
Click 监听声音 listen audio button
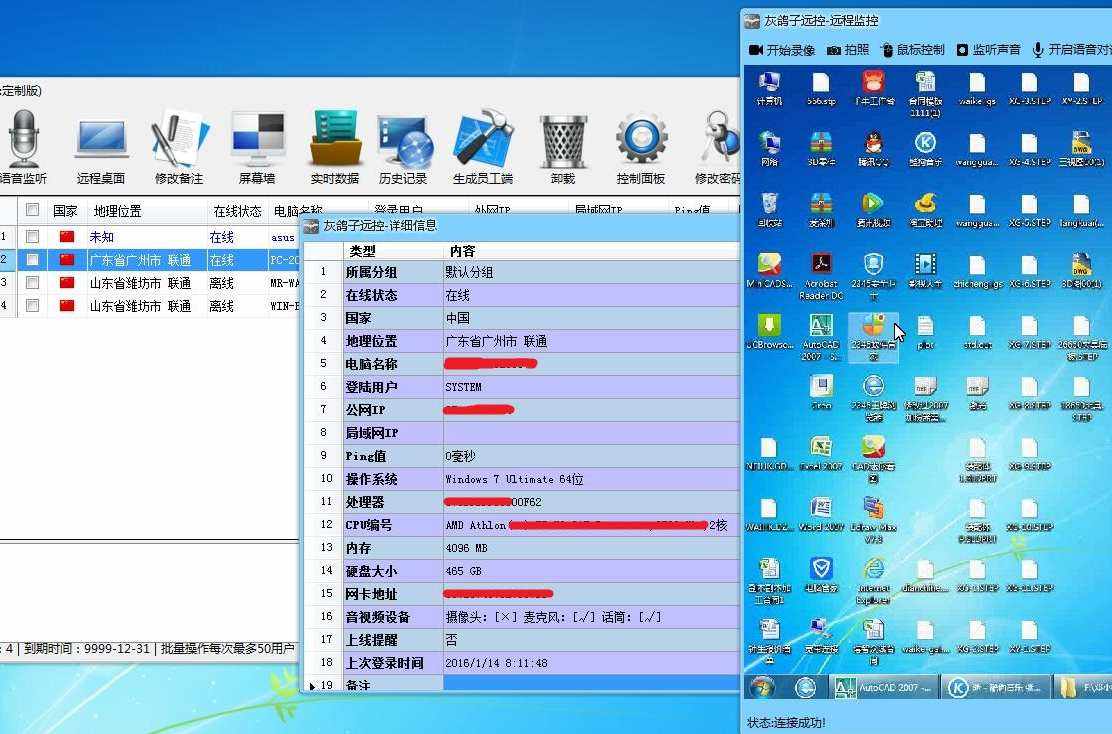click(988, 50)
